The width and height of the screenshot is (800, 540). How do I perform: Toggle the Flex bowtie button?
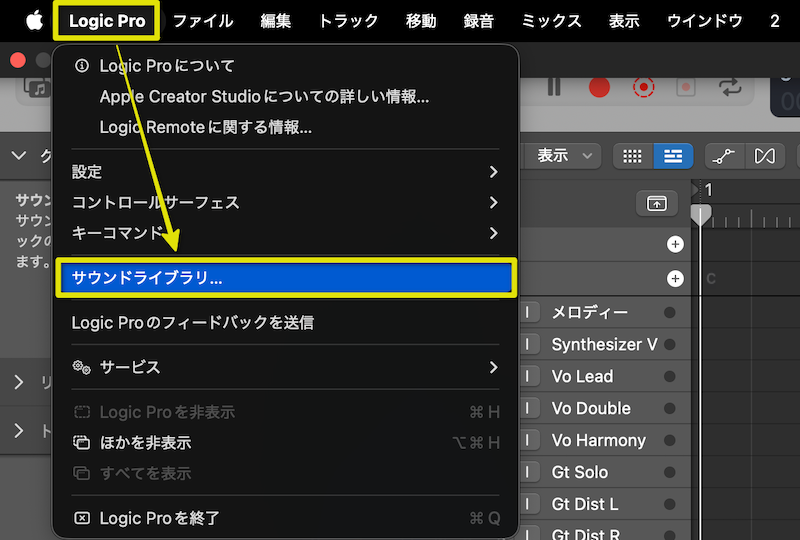click(x=765, y=156)
